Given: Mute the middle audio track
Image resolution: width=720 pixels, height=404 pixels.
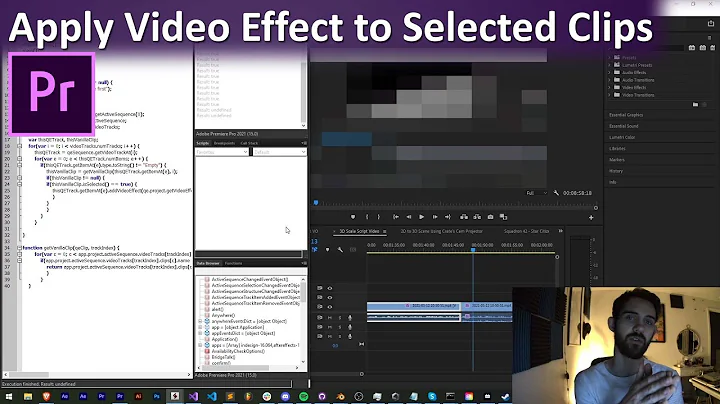Looking at the screenshot, I should 330,327.
